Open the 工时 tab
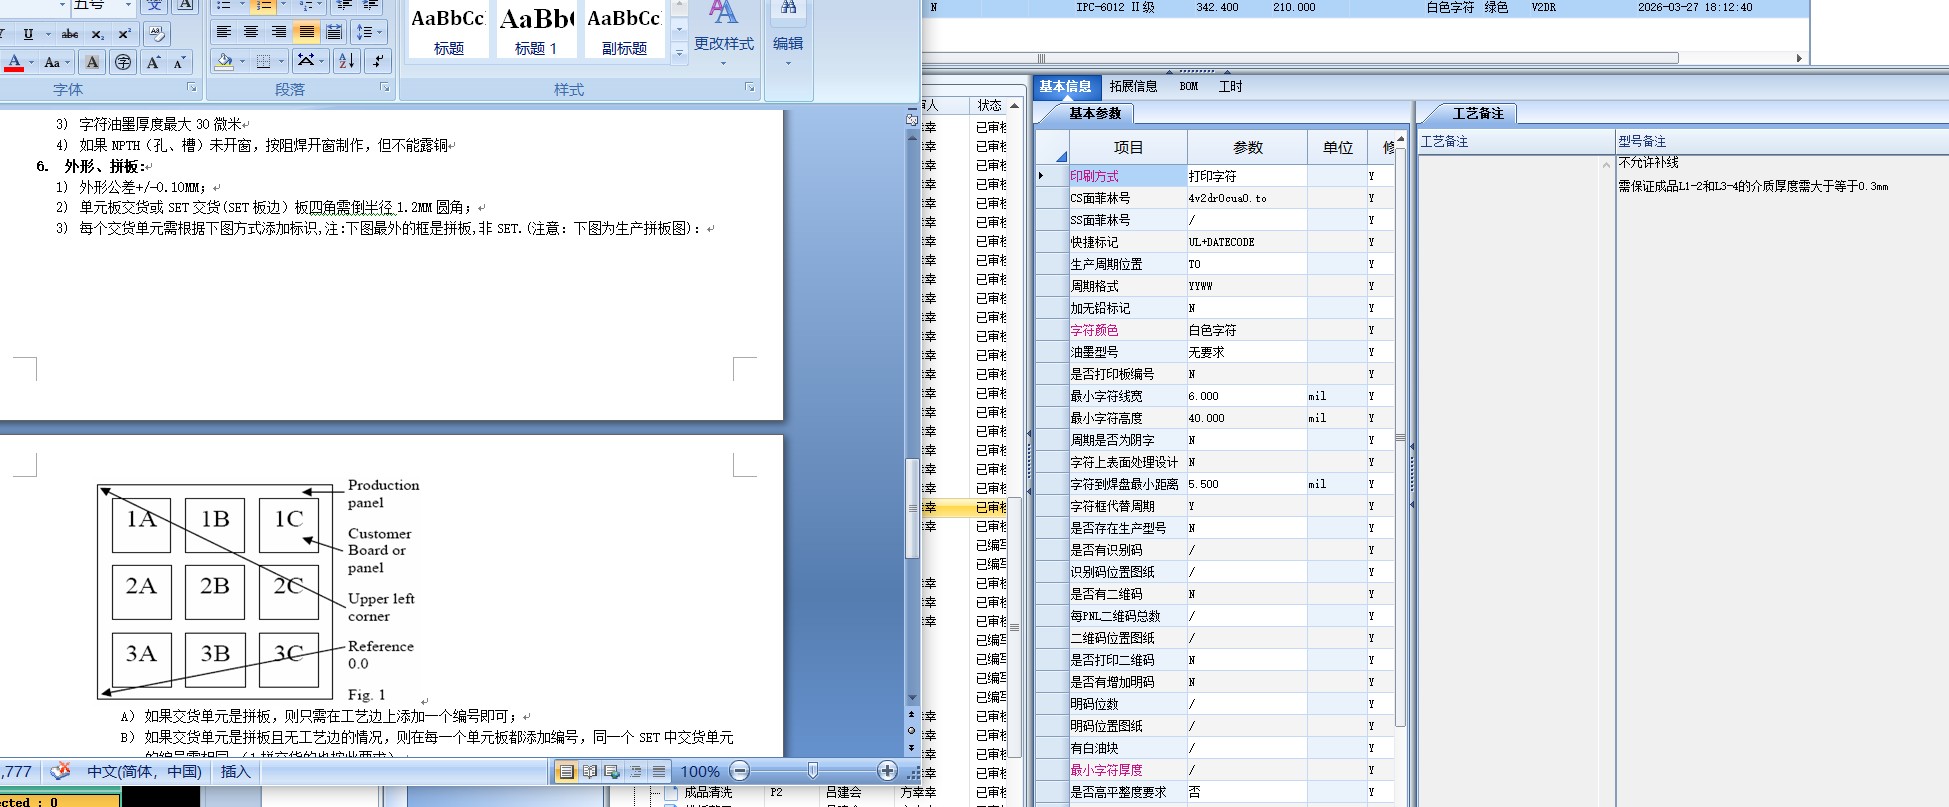 pyautogui.click(x=1230, y=86)
